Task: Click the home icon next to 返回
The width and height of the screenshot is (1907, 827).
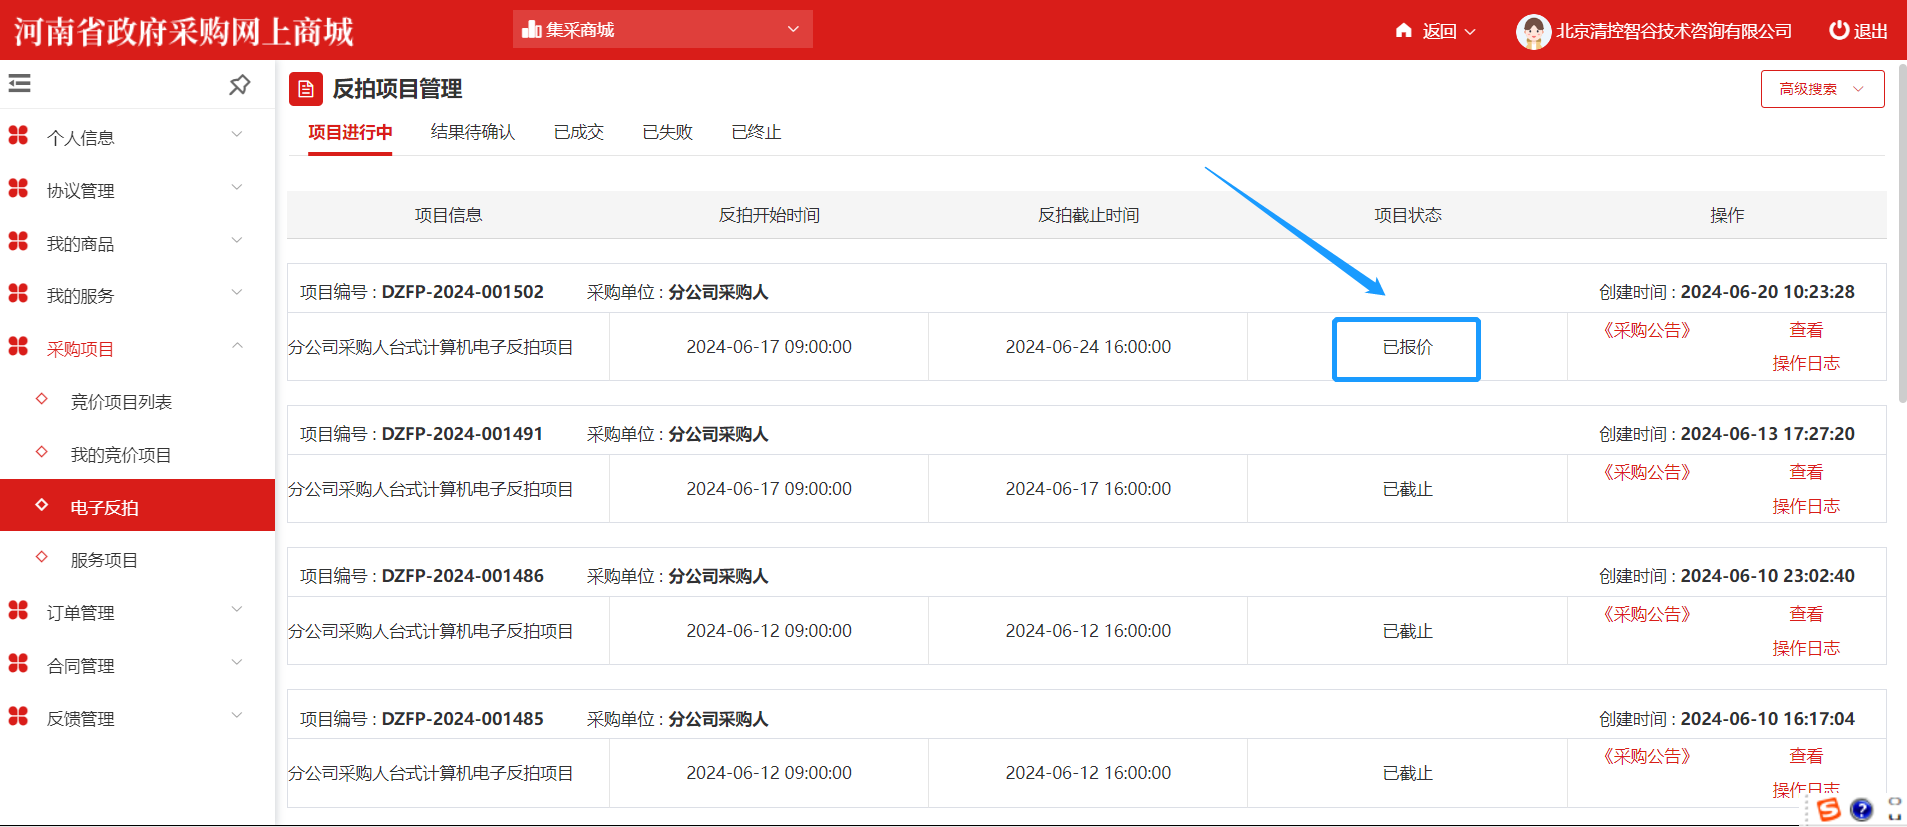Action: click(1404, 31)
